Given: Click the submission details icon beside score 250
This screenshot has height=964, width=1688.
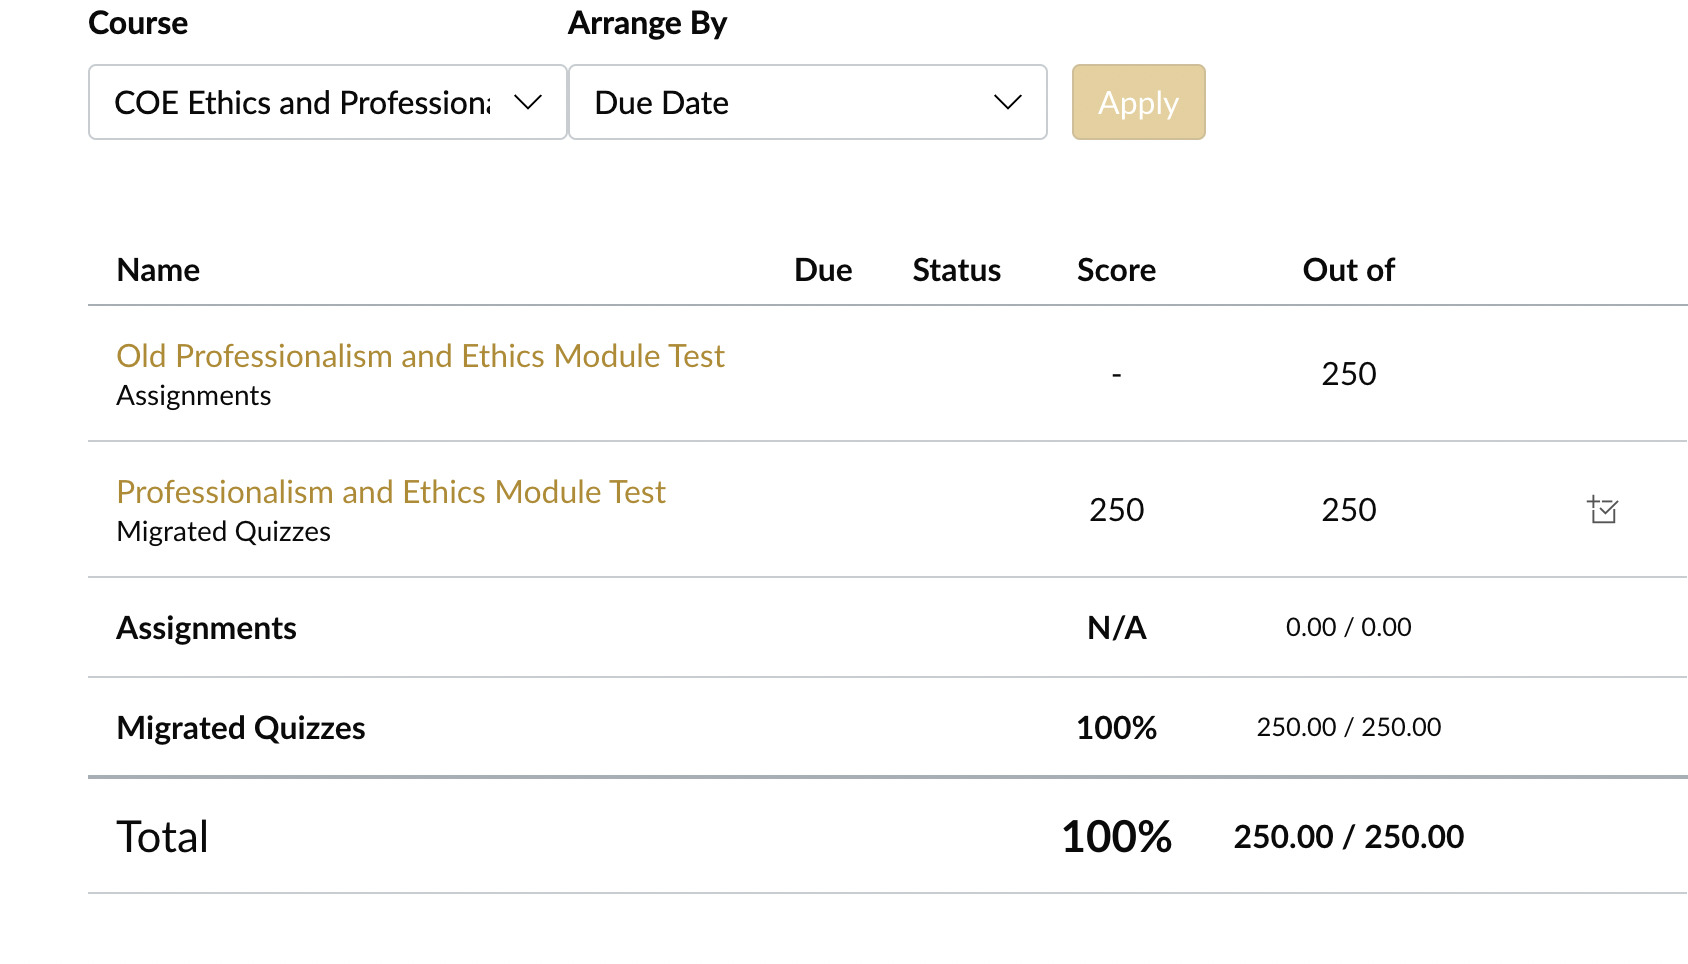Looking at the screenshot, I should pyautogui.click(x=1603, y=510).
